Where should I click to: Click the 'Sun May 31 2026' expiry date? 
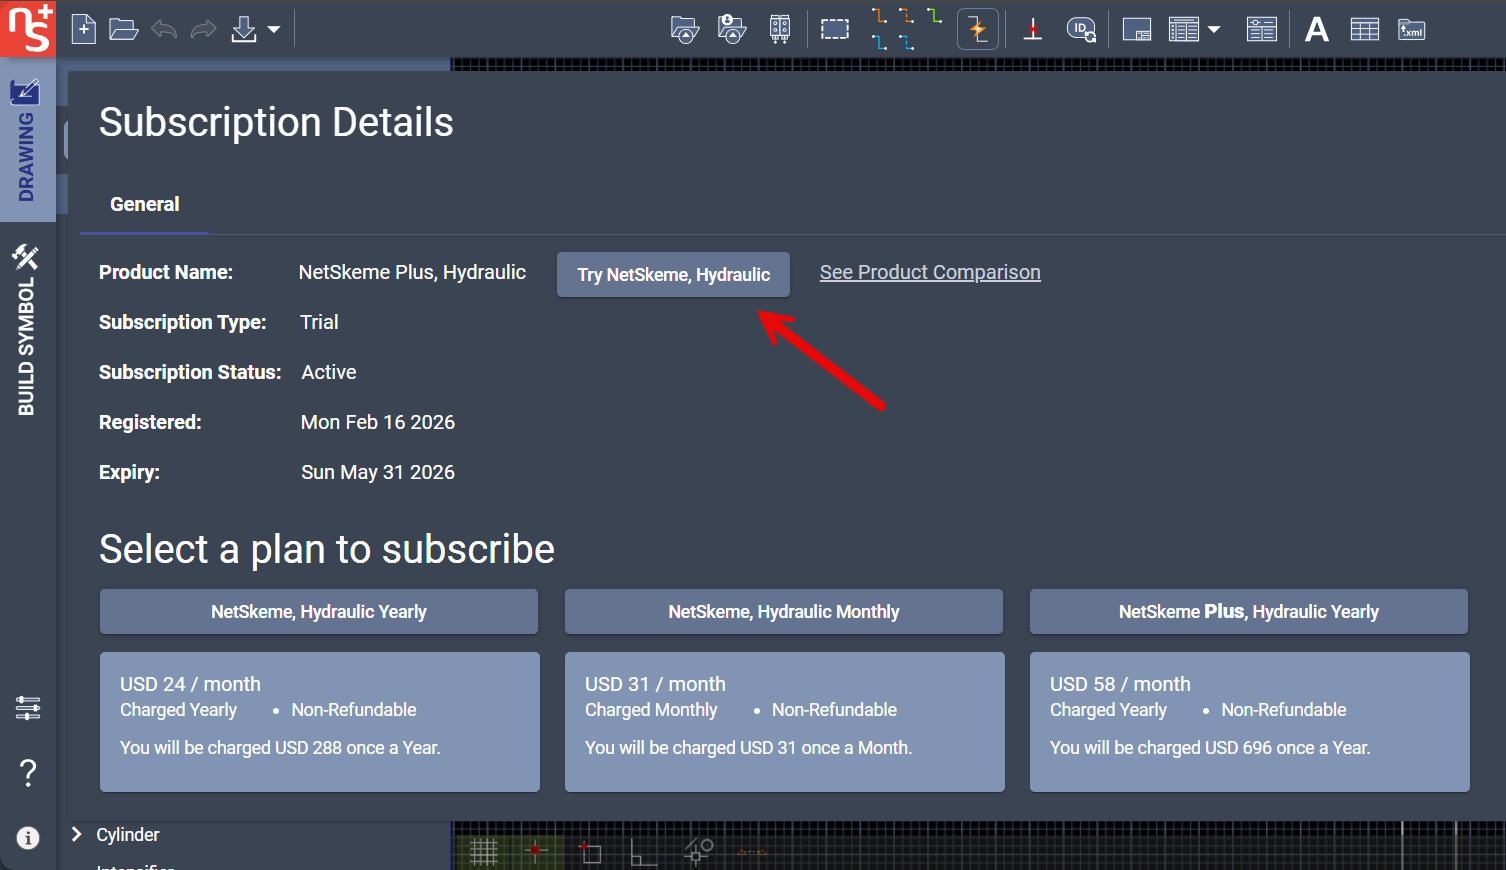click(x=378, y=472)
